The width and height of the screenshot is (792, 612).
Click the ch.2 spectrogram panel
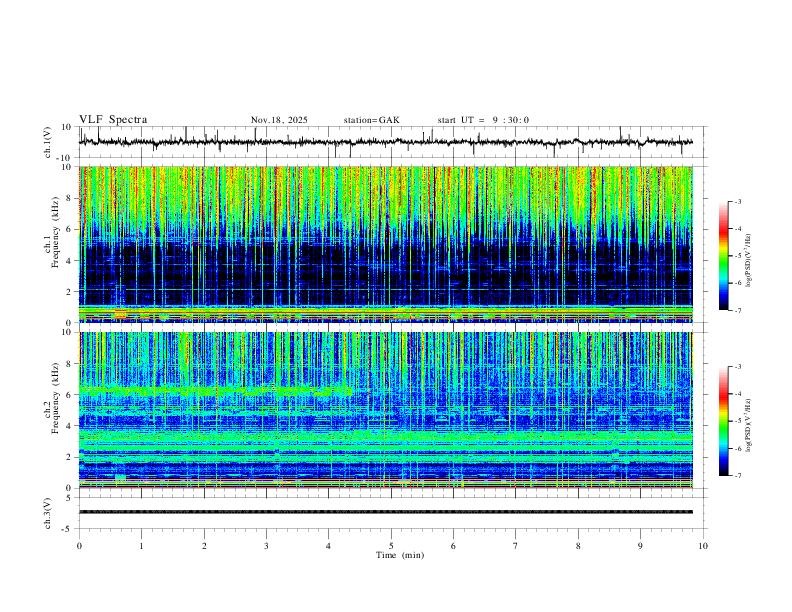[386, 410]
